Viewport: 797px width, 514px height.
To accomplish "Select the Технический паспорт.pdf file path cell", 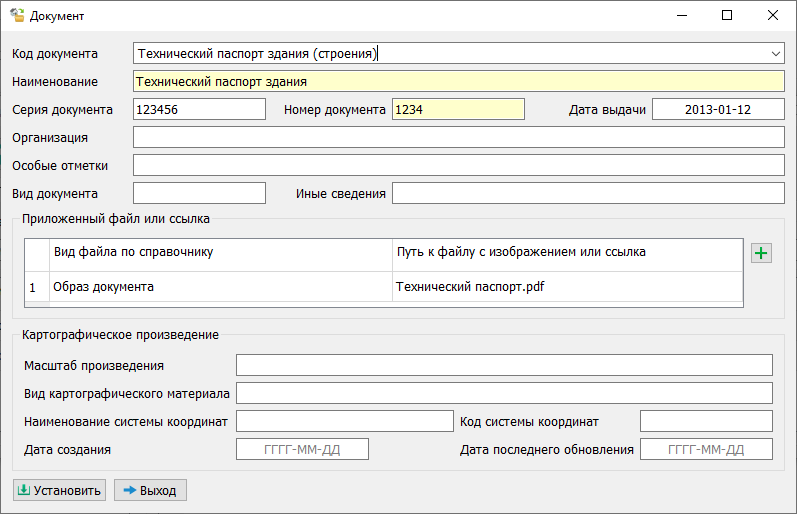I will (x=566, y=287).
